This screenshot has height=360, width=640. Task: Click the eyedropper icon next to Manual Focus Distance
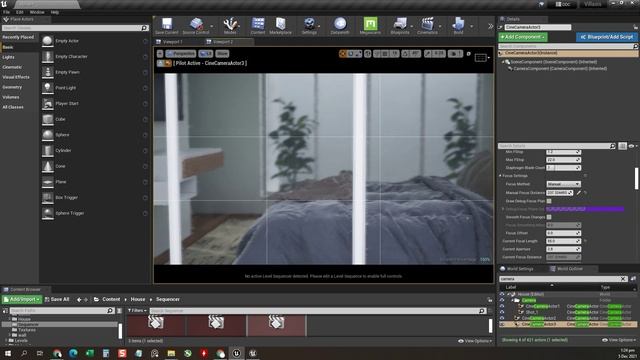[579, 193]
